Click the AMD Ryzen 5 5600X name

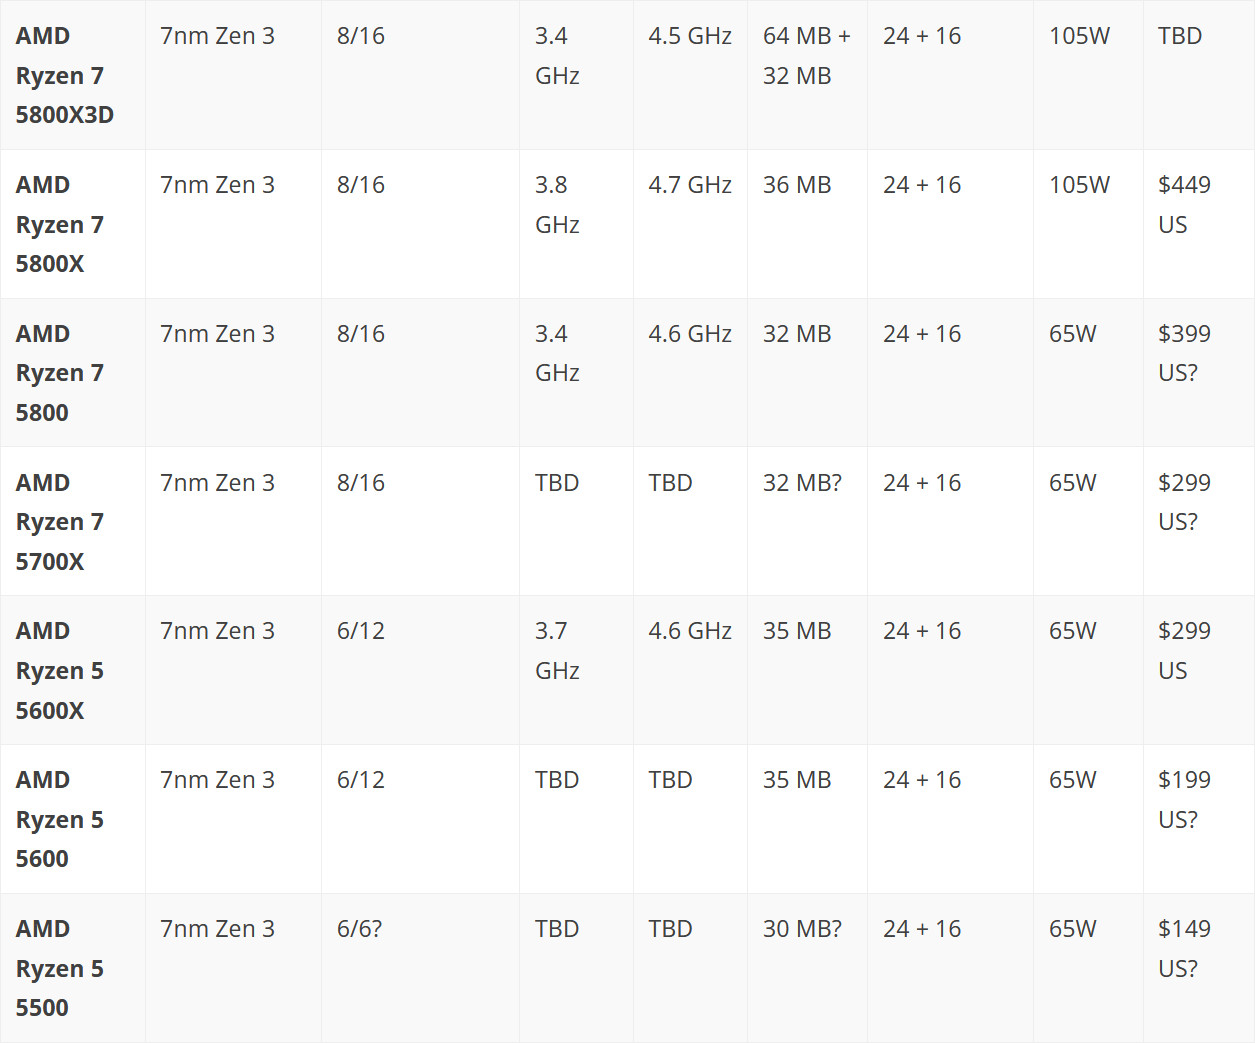(x=60, y=670)
